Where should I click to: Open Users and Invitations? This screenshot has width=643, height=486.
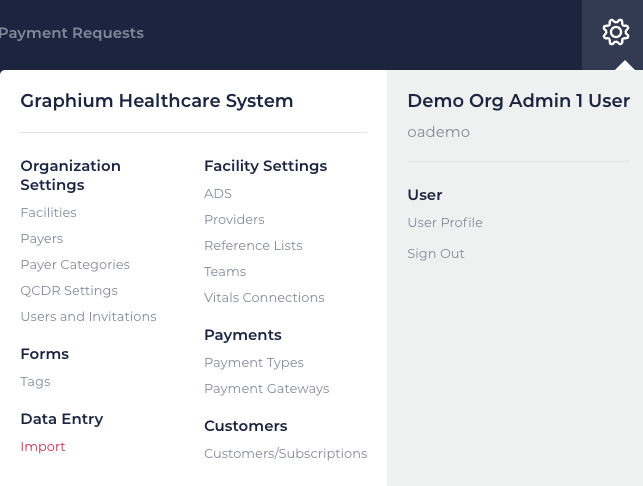89,316
